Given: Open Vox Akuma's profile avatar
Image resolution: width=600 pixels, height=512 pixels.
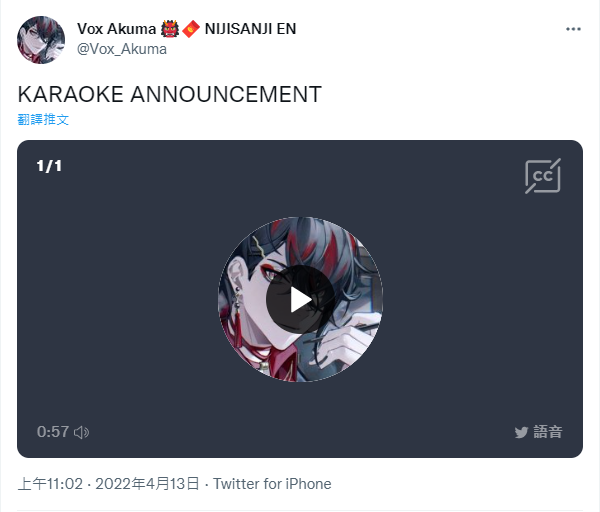Looking at the screenshot, I should (41, 39).
